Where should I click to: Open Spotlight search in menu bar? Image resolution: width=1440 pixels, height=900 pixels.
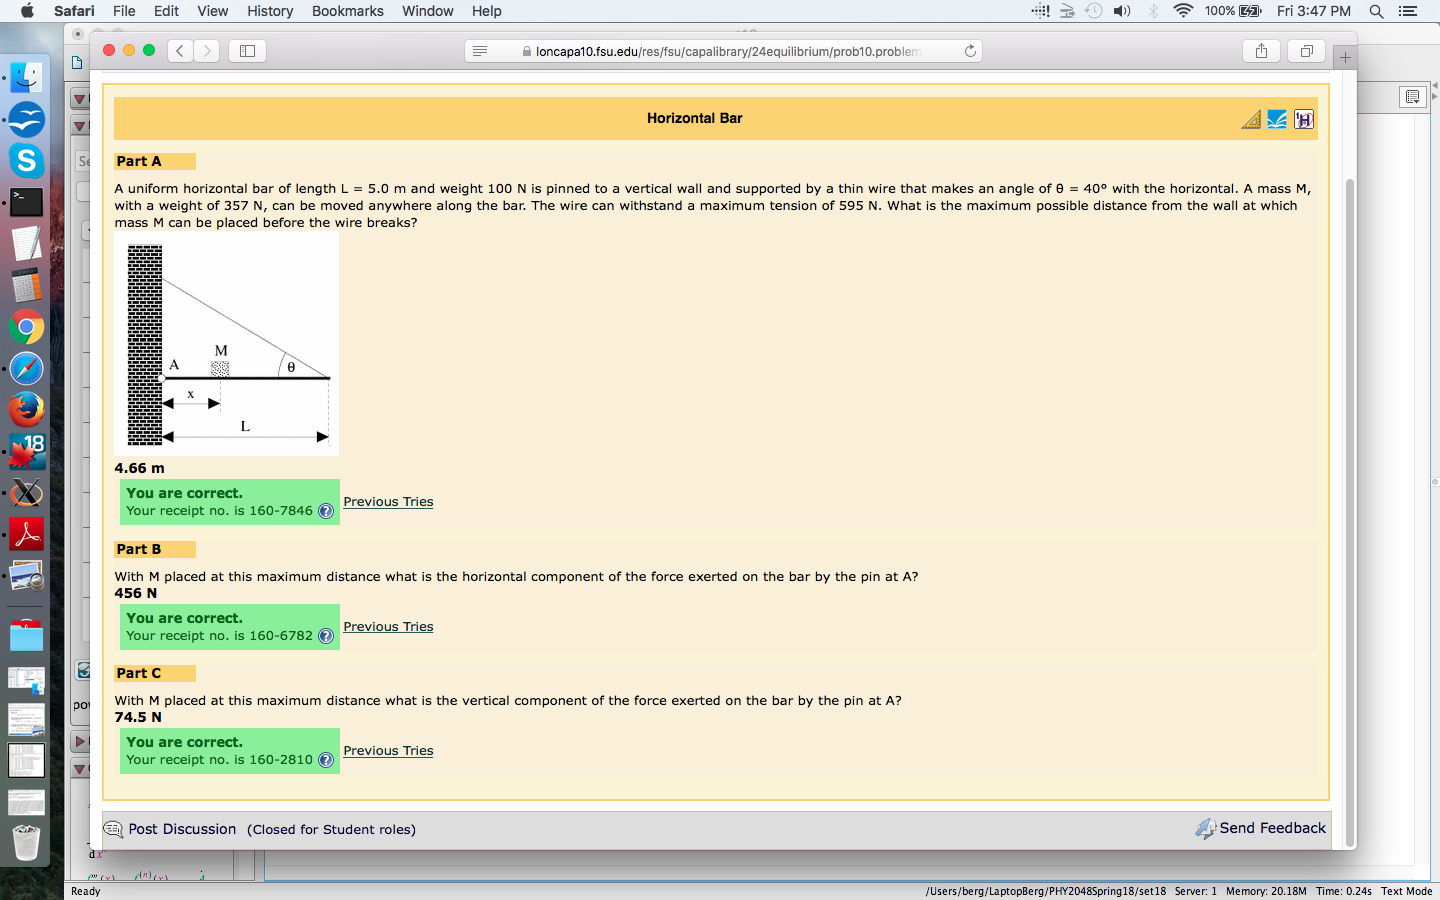pos(1376,11)
